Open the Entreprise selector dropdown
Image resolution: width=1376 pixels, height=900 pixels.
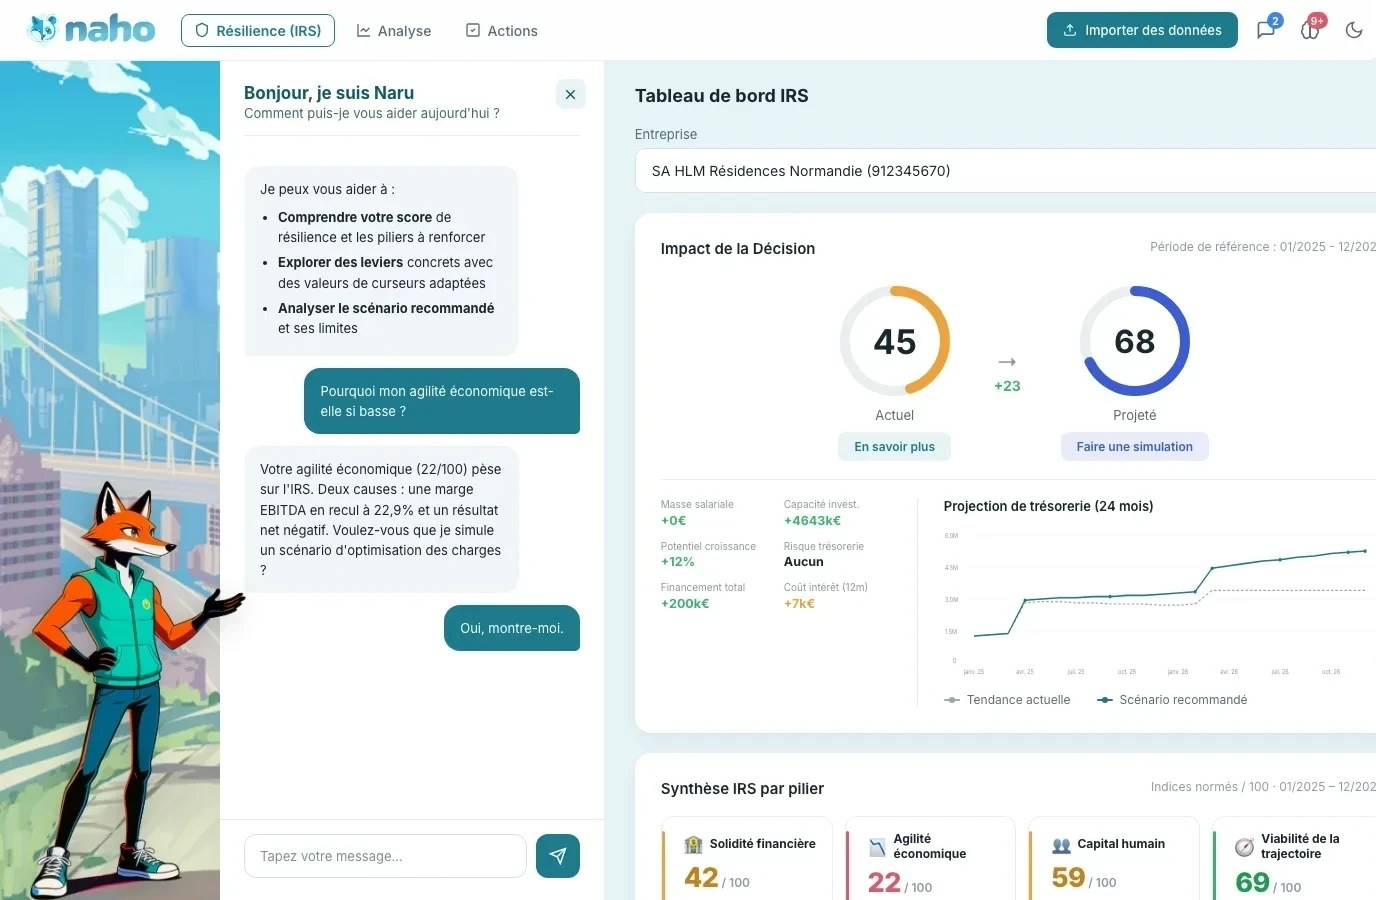(x=1005, y=171)
